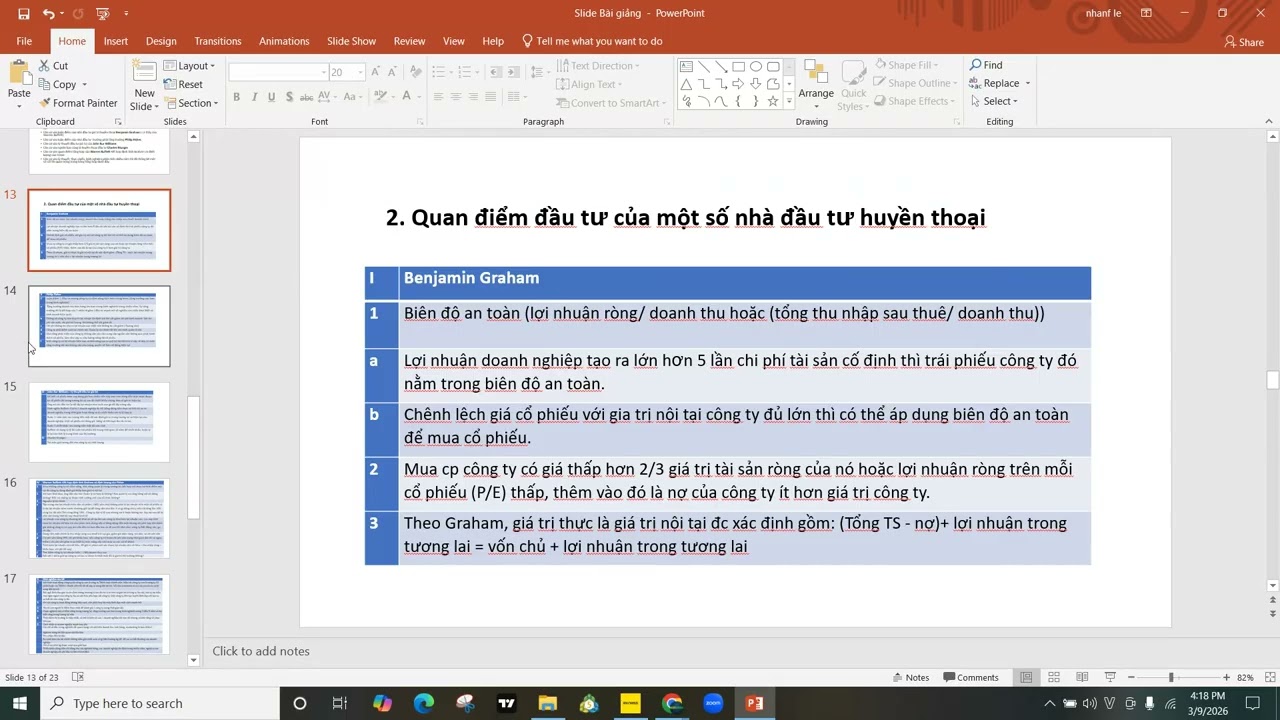Viewport: 1280px width, 720px height.
Task: Open the font name combo box
Action: 278,72
